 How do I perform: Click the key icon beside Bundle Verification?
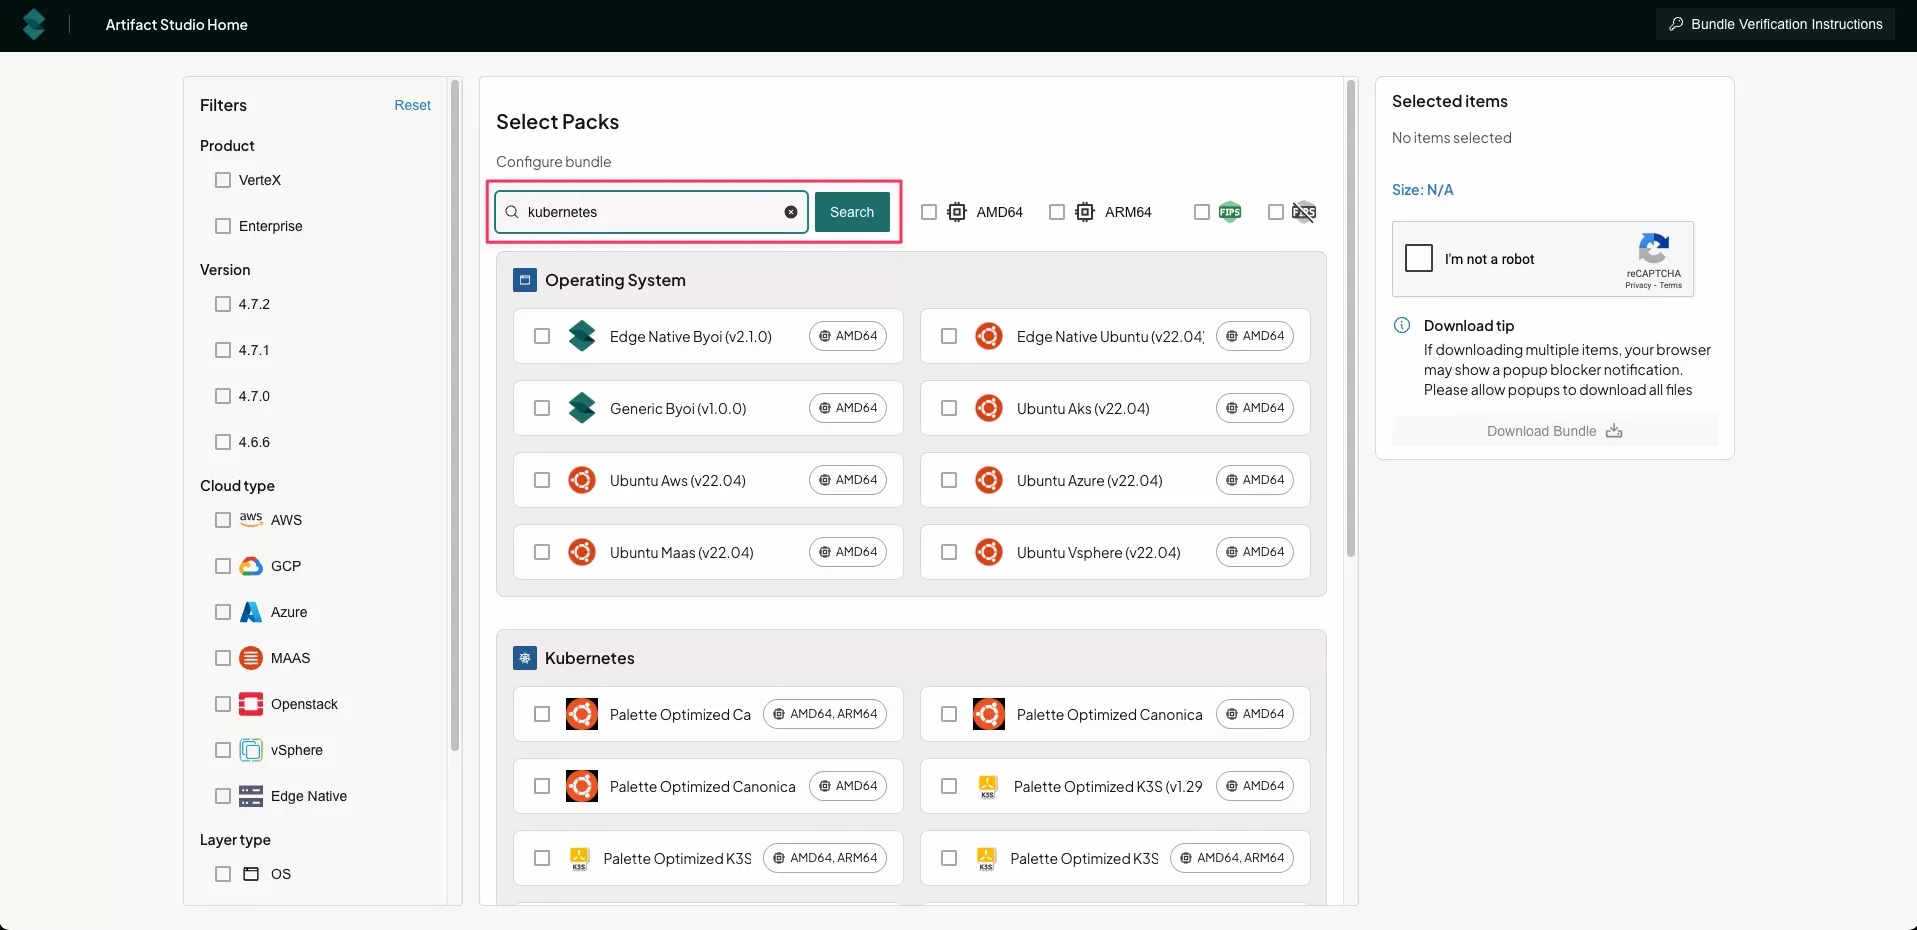point(1676,24)
